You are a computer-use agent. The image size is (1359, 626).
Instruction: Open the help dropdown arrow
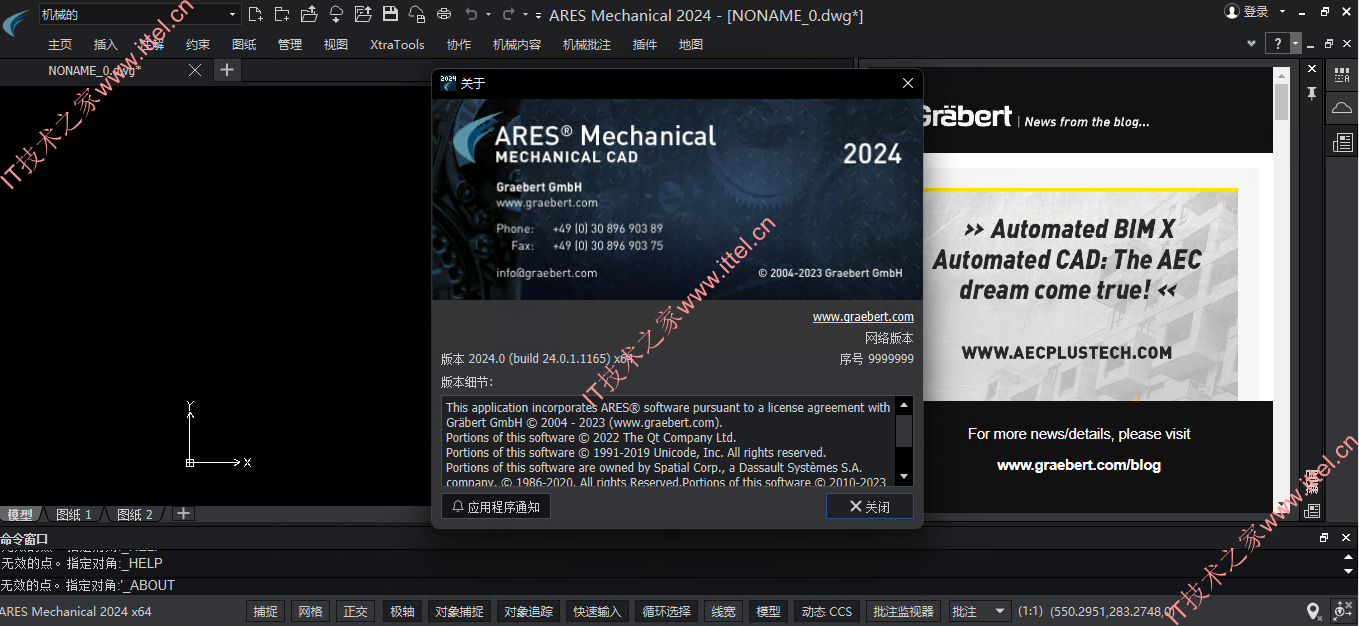click(1296, 44)
